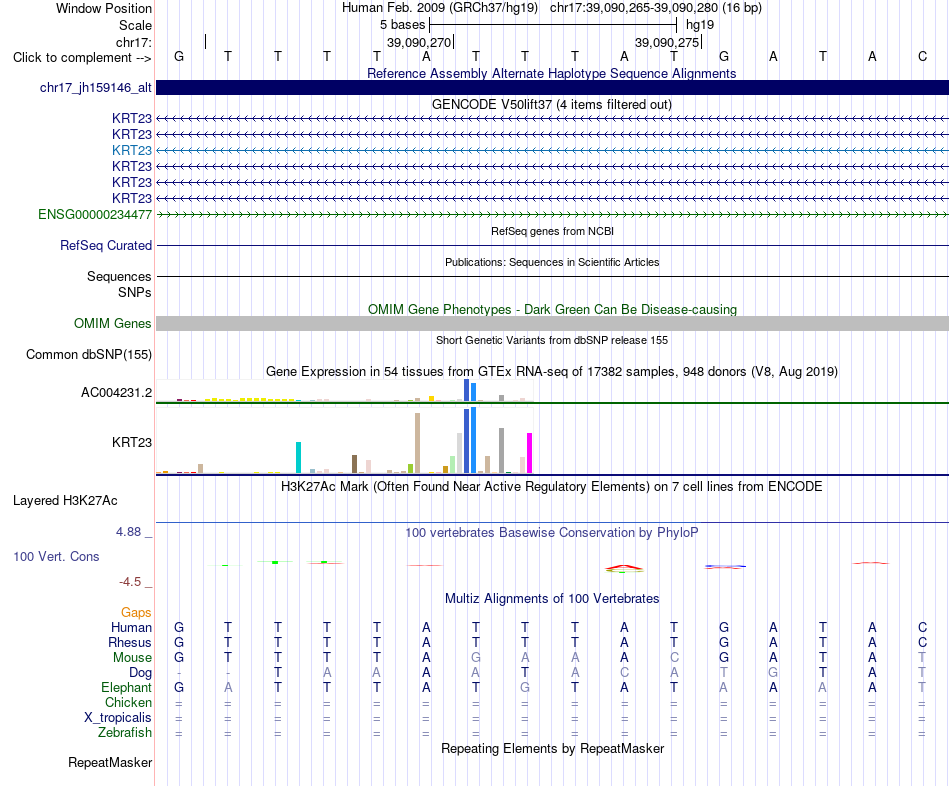Screen dimensions: 950x786
Task: Click the cyan bar in the KRT23 expression chart
Action: point(298,458)
